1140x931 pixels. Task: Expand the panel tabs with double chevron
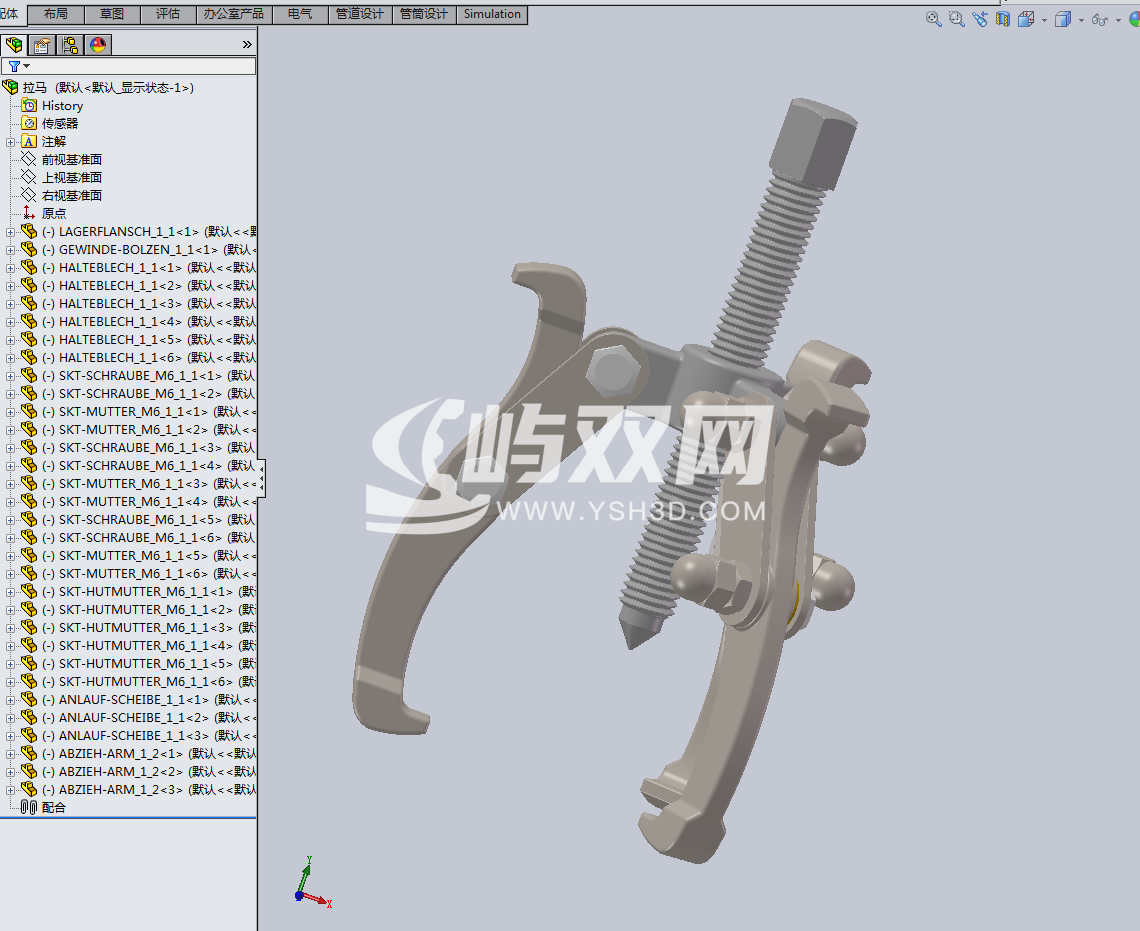click(x=247, y=45)
